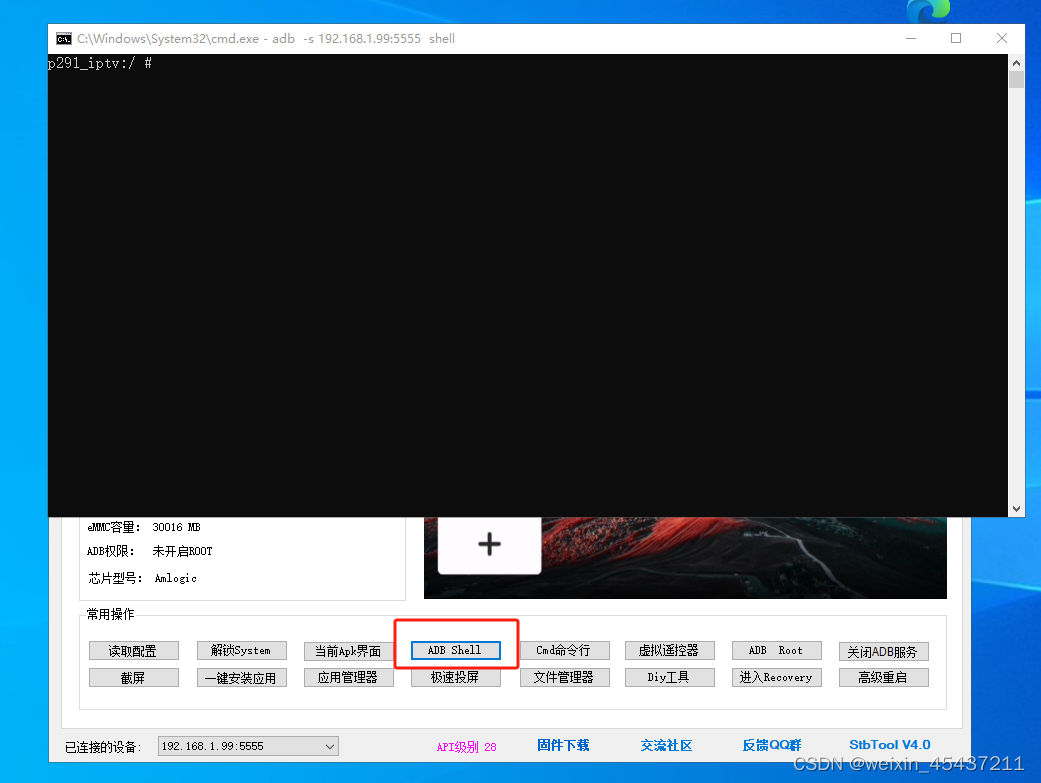1041x783 pixels.
Task: Open 虚拟遥控器 remote
Action: (x=669, y=650)
